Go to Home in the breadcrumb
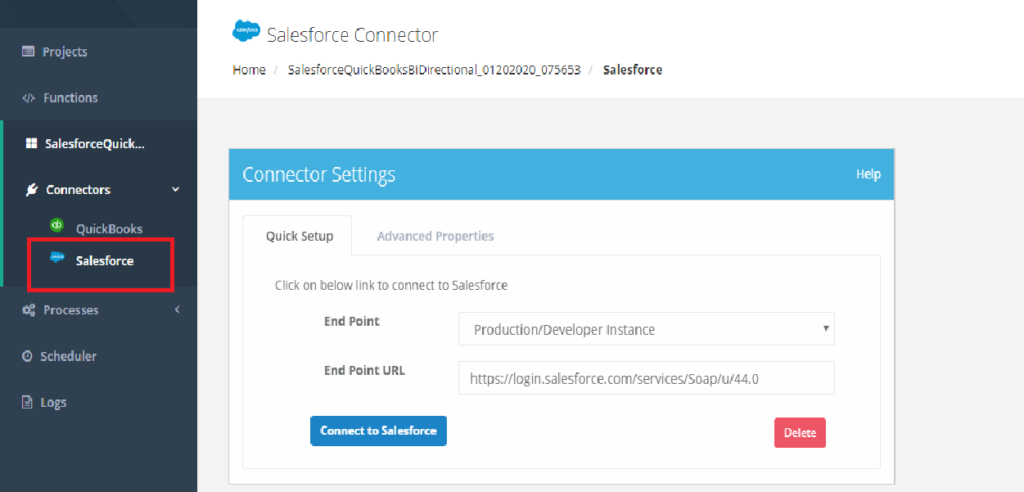The image size is (1024, 492). (249, 70)
